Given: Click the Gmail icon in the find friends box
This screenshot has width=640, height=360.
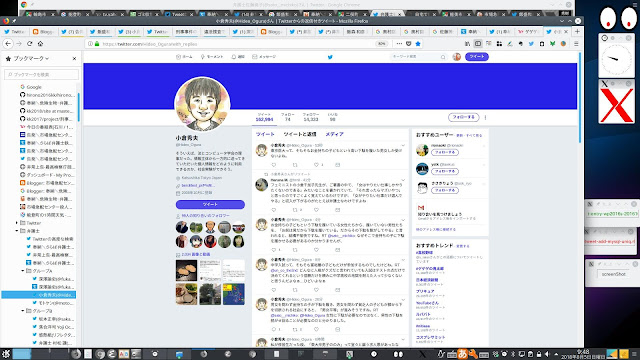Looking at the screenshot, I should coord(421,208).
